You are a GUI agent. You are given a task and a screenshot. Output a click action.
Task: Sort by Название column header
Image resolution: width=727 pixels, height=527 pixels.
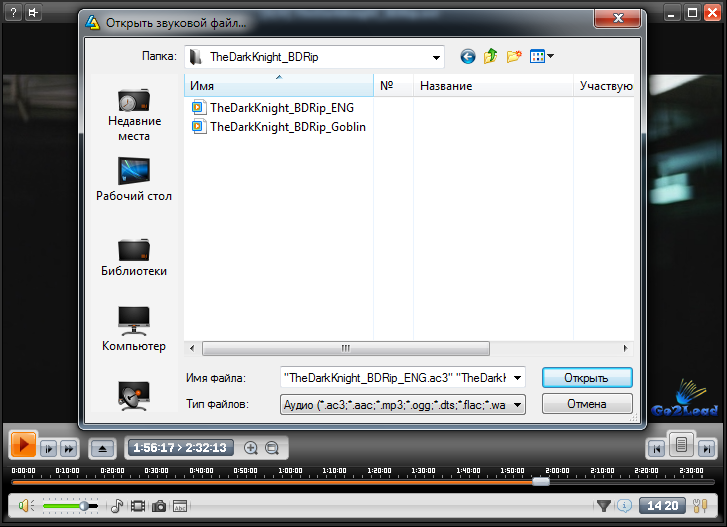(x=493, y=86)
